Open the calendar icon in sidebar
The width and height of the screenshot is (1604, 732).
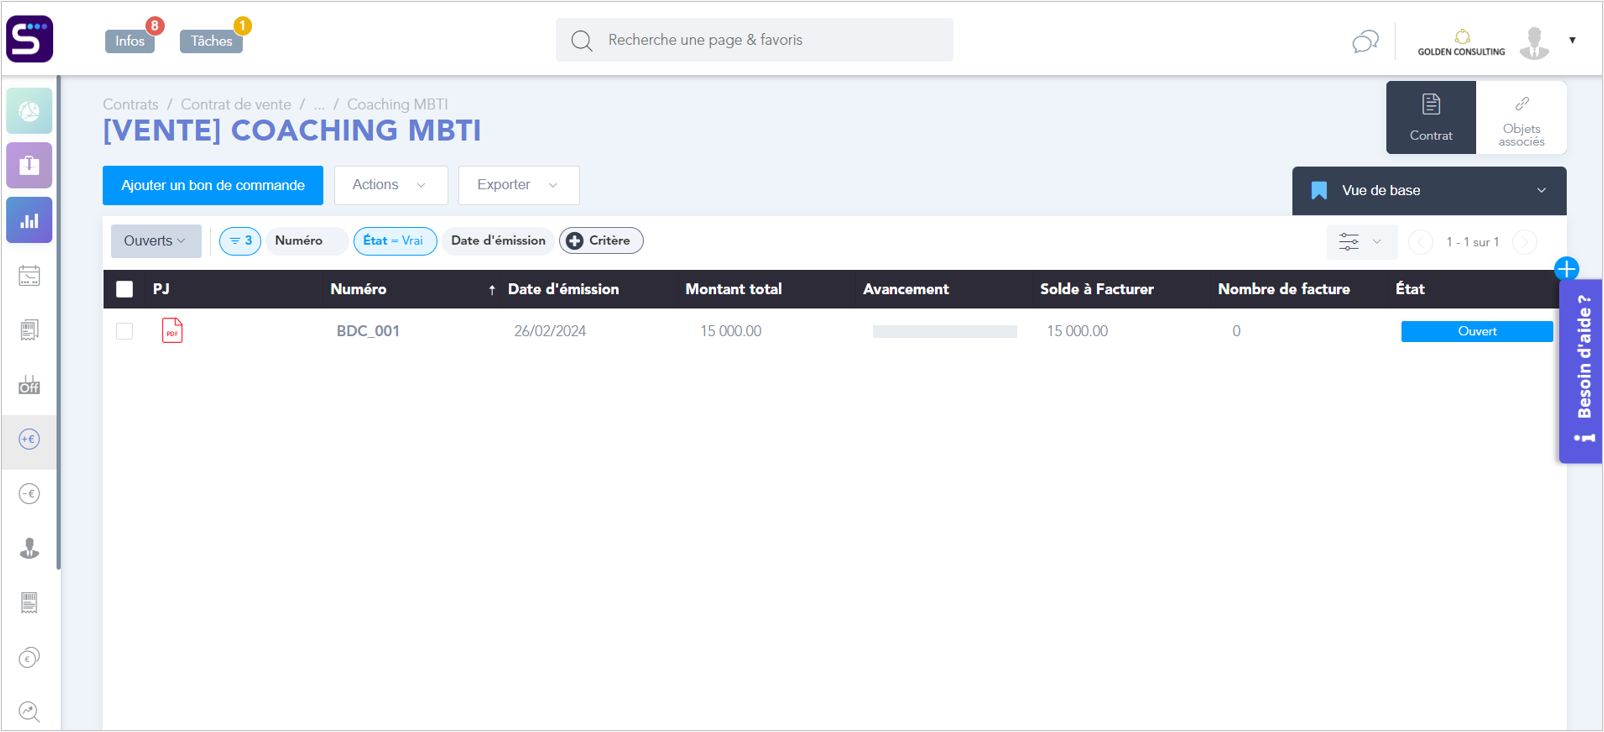pyautogui.click(x=29, y=276)
